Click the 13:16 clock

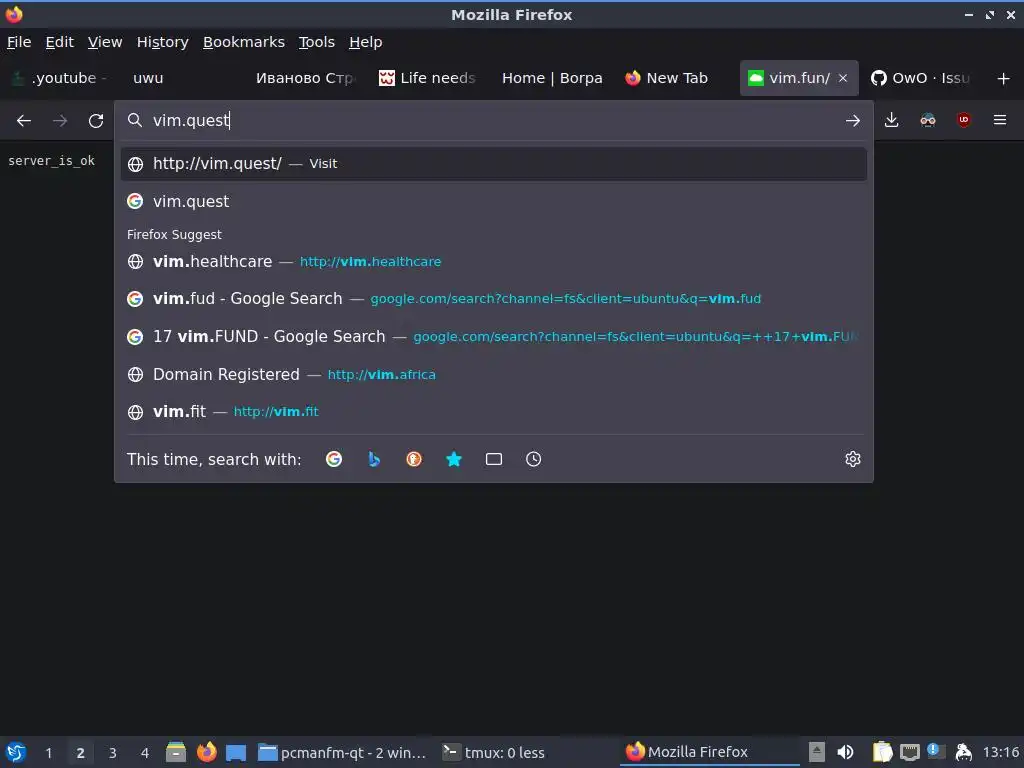pos(1000,753)
